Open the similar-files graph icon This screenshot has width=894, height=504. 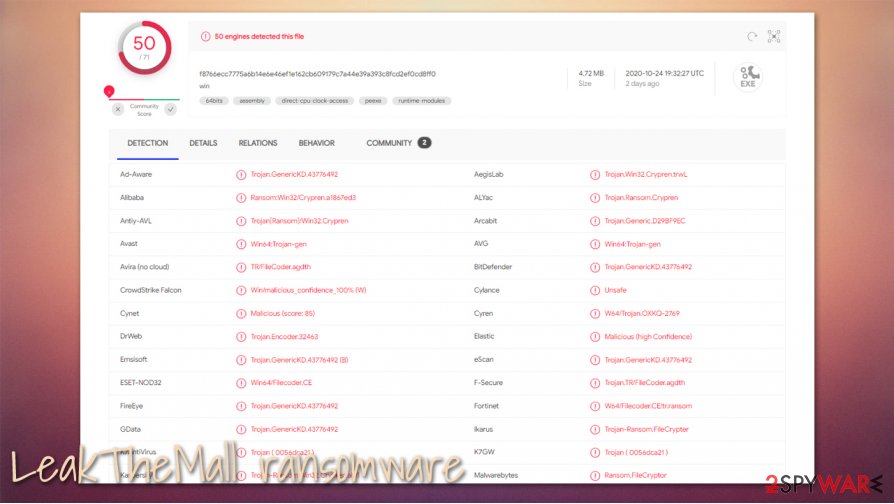tap(774, 36)
